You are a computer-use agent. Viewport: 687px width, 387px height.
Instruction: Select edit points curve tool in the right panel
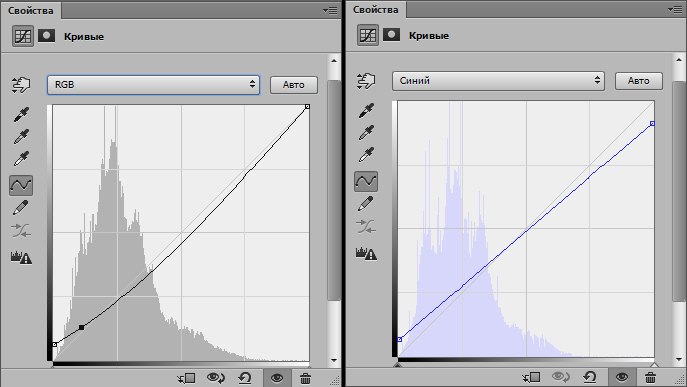[366, 181]
